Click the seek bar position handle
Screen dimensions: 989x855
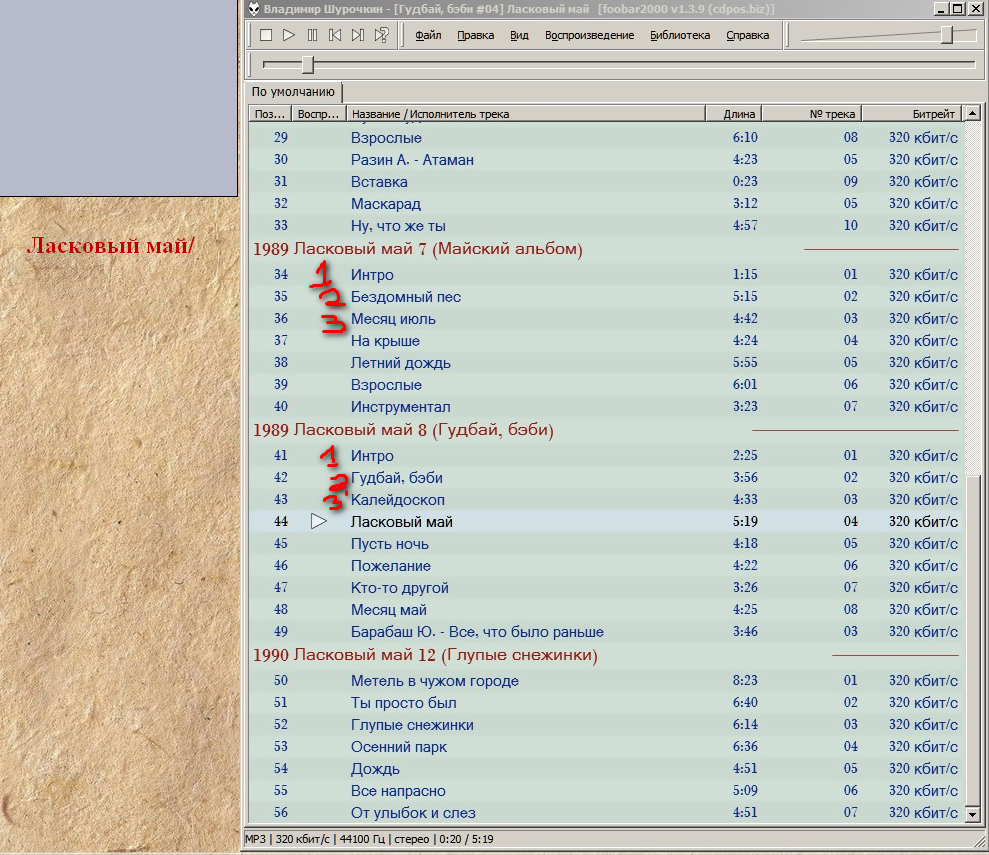pos(308,65)
